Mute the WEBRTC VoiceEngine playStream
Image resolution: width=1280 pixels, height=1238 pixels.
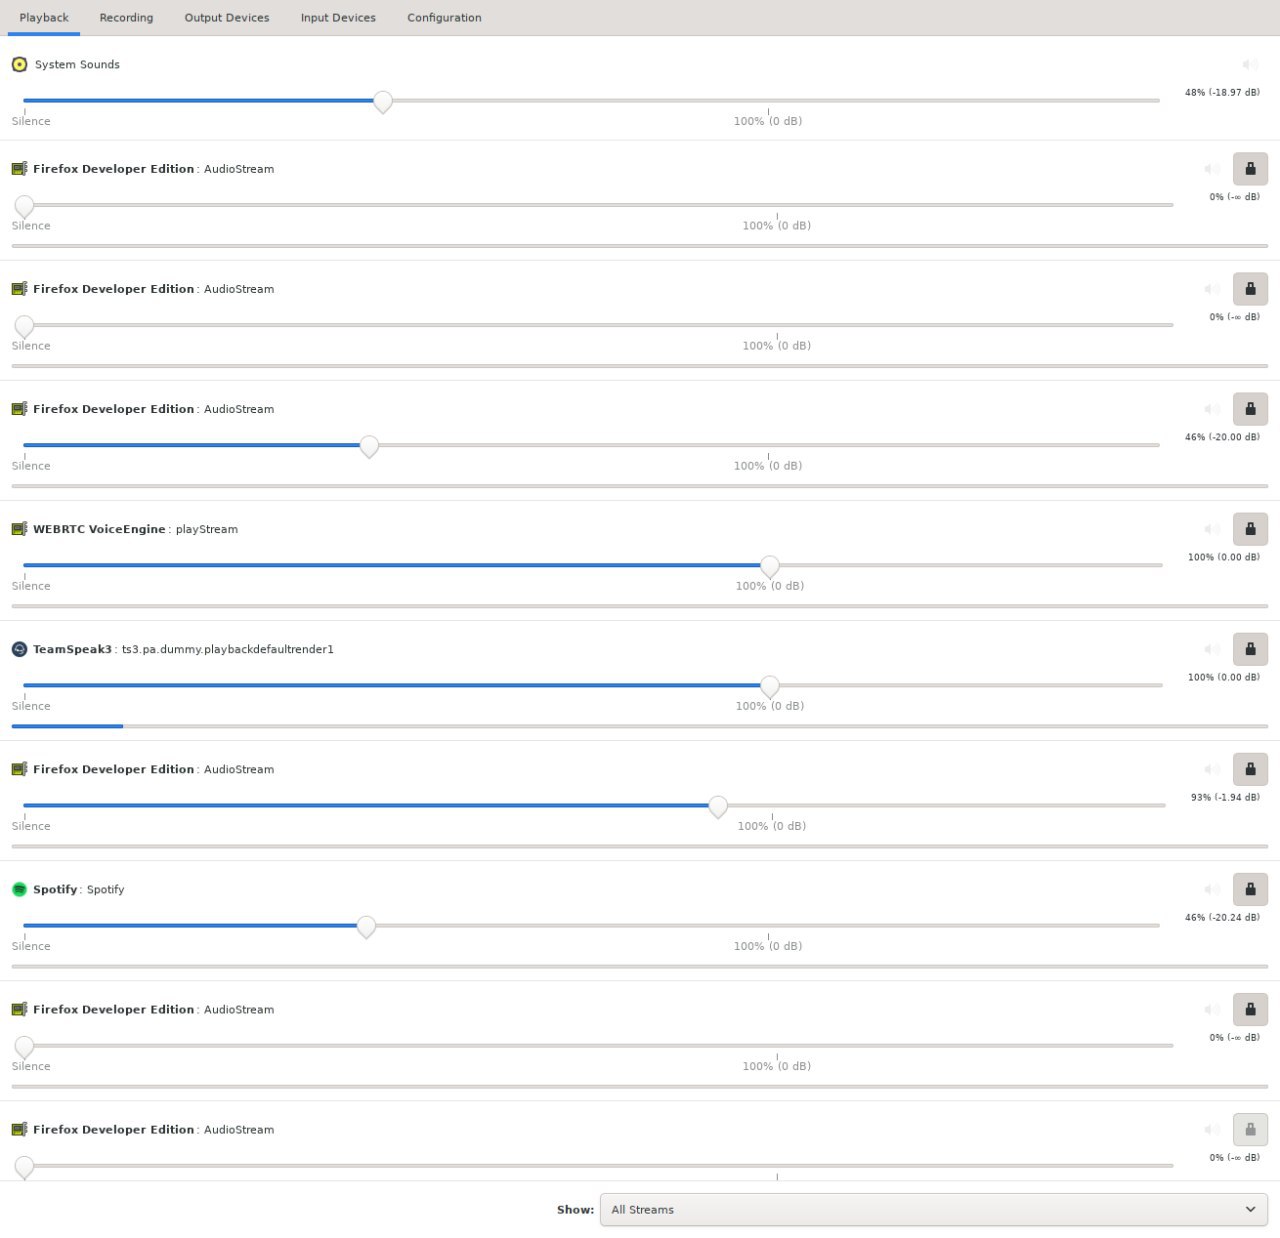click(1212, 529)
